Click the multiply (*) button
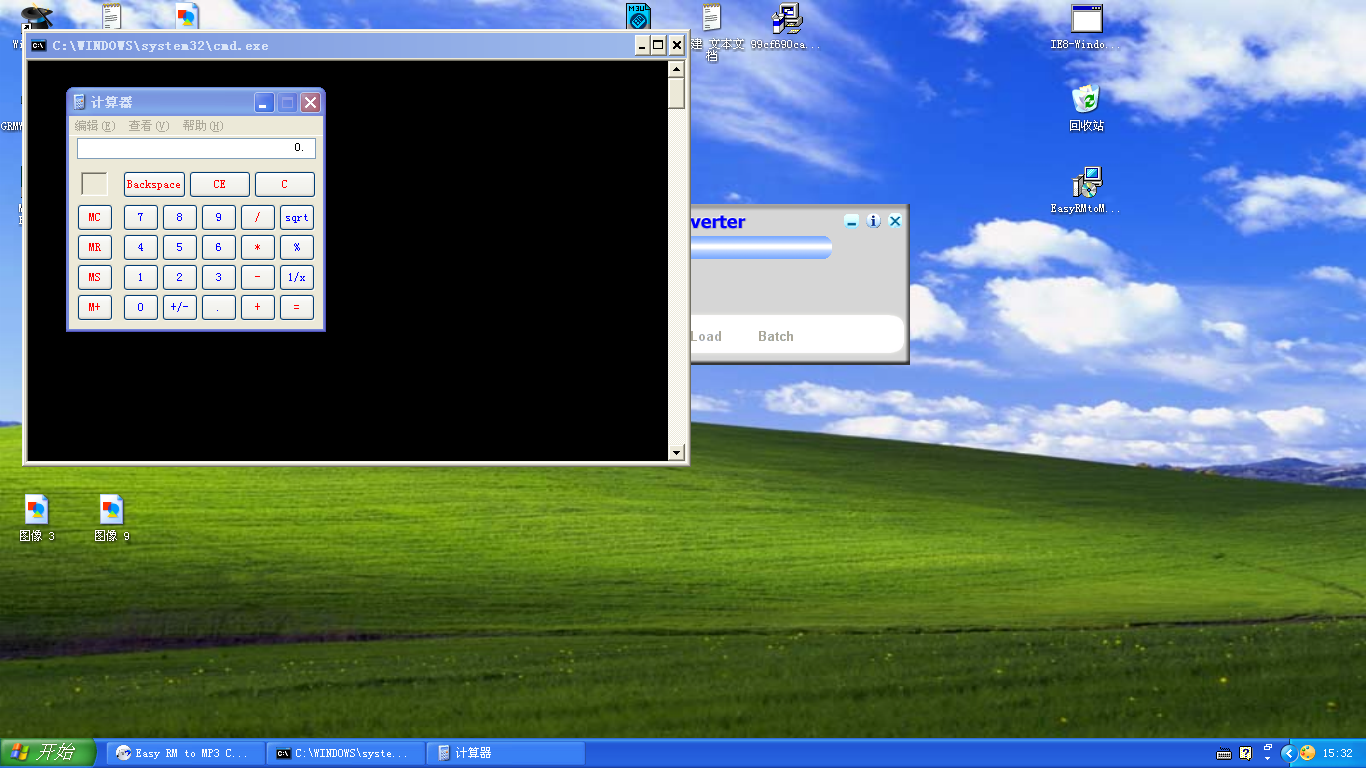 258,247
